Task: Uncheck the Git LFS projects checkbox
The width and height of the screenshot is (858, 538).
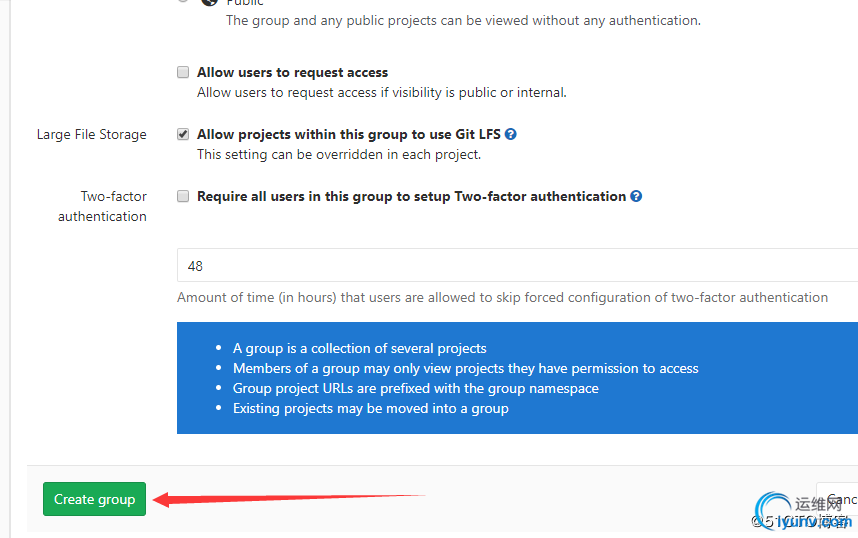Action: click(183, 134)
